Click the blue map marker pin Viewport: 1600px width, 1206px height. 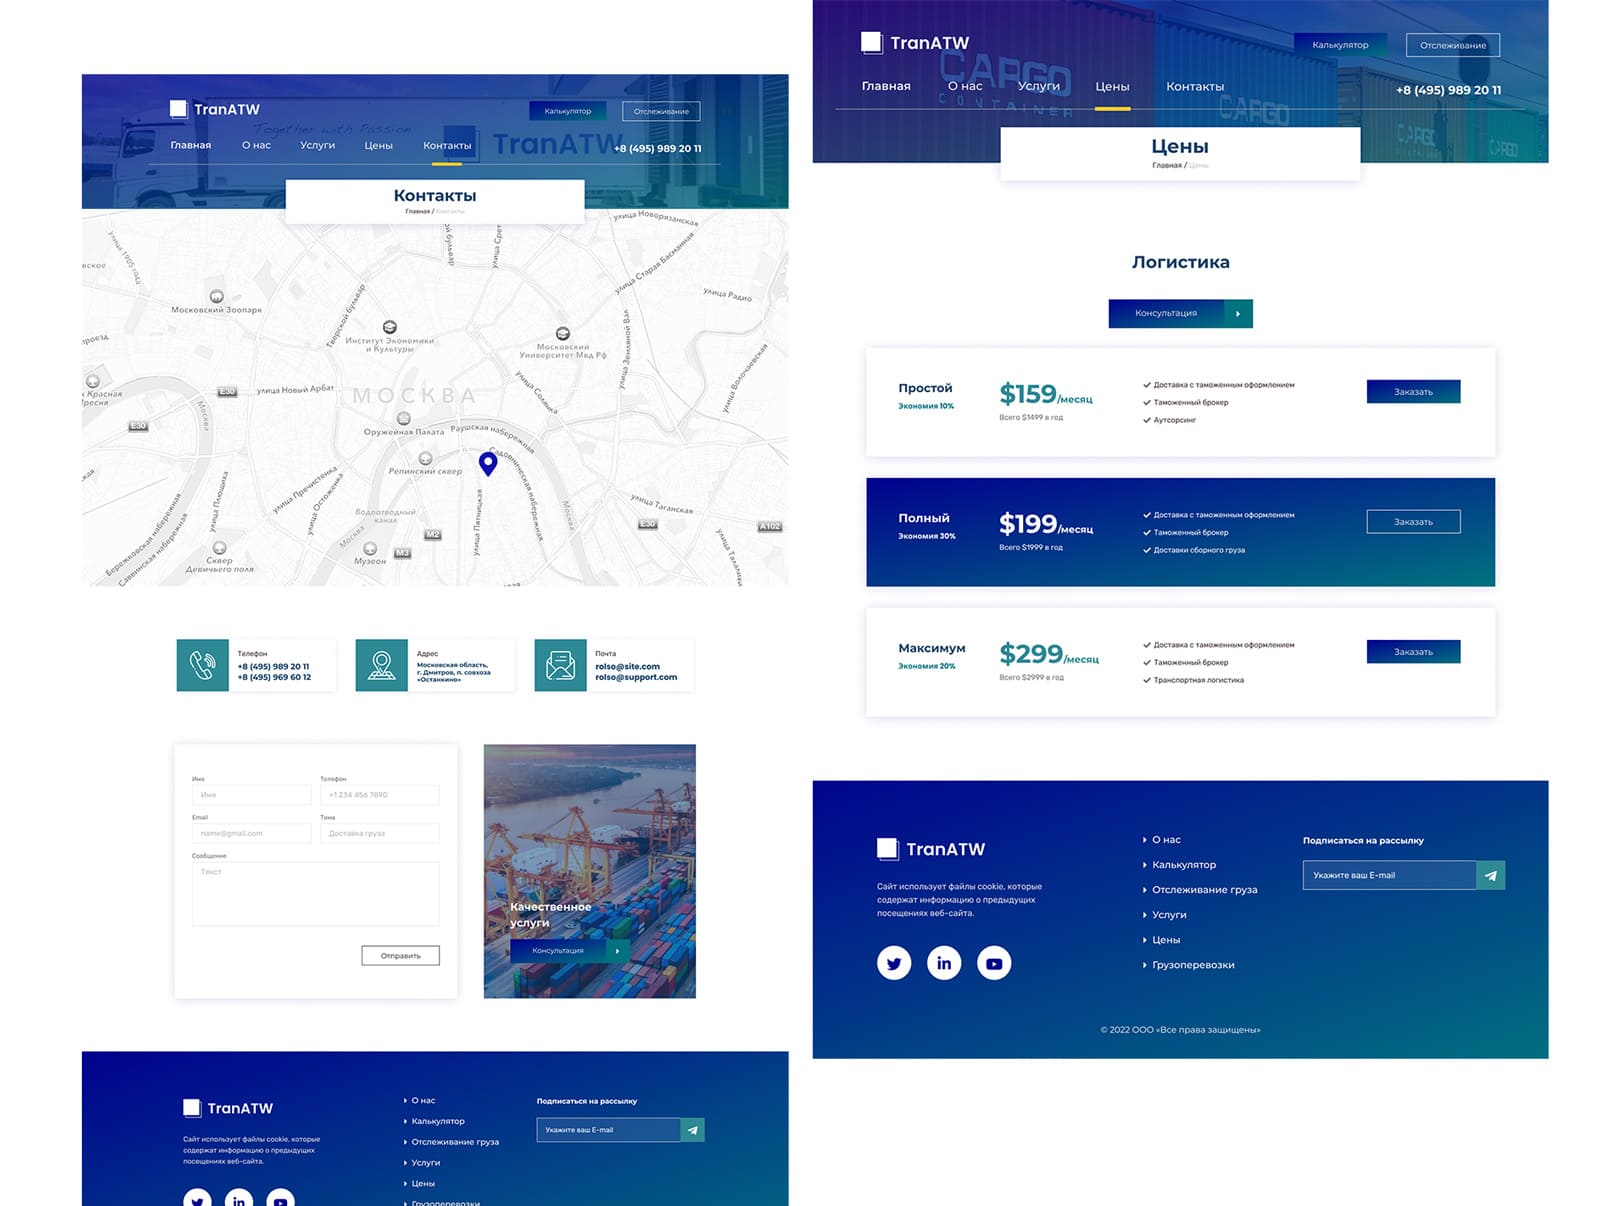488,463
